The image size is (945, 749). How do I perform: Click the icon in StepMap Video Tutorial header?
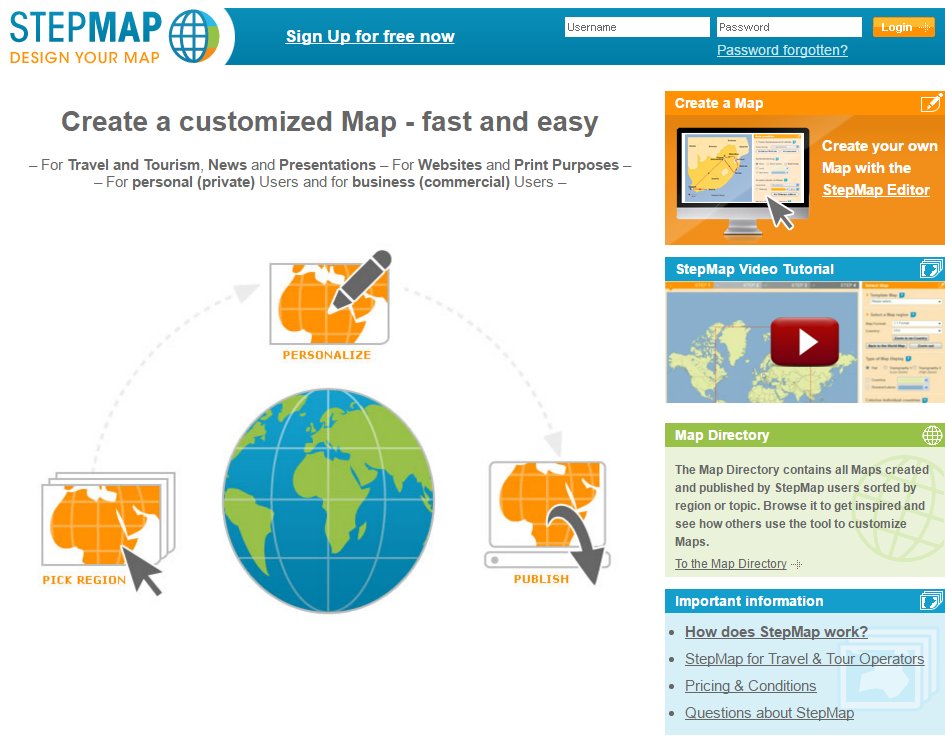pyautogui.click(x=931, y=268)
